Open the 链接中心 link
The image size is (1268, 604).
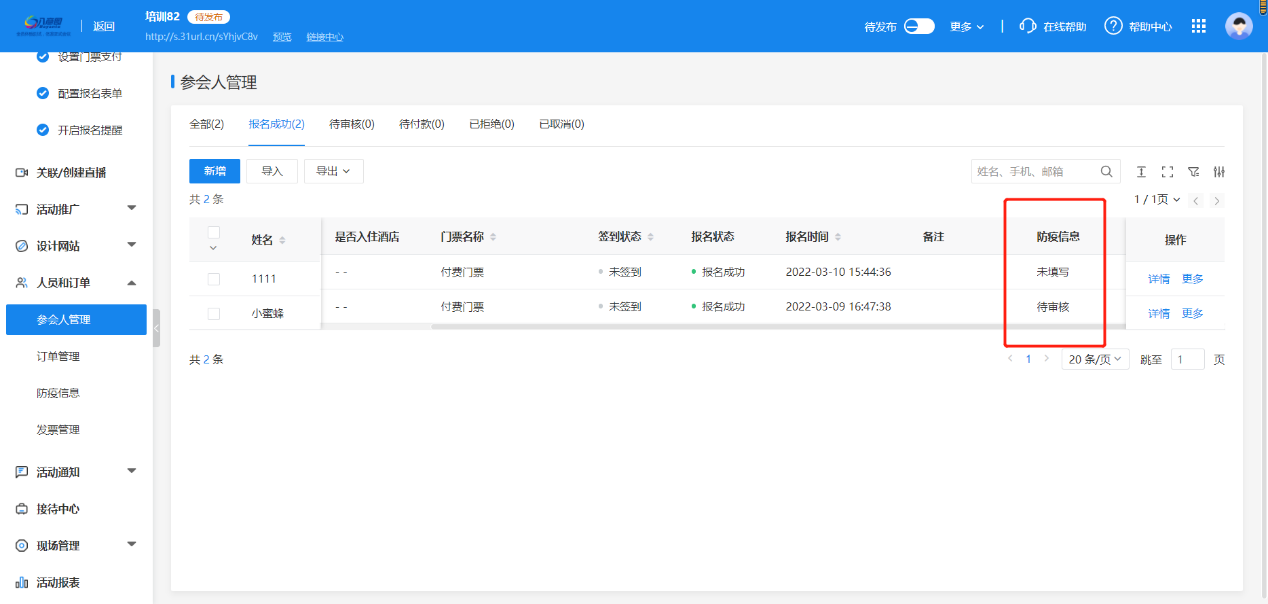pos(324,37)
